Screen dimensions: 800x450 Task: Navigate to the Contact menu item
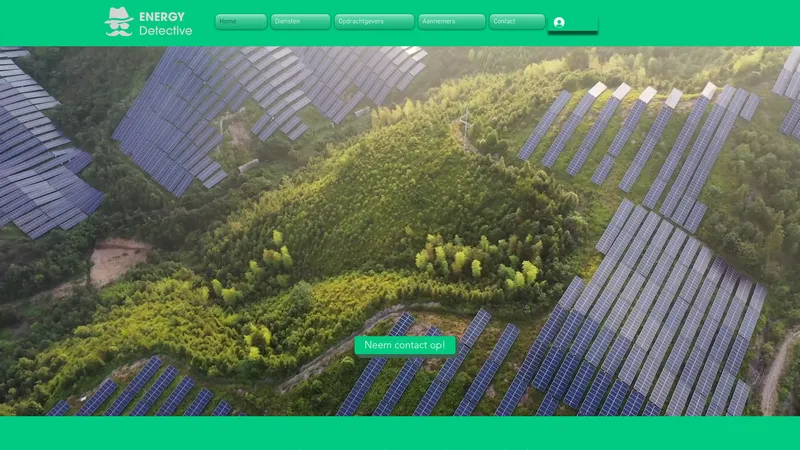pos(517,22)
